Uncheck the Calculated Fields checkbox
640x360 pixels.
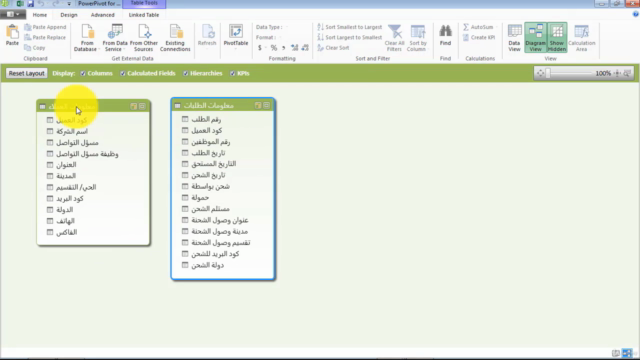click(122, 73)
